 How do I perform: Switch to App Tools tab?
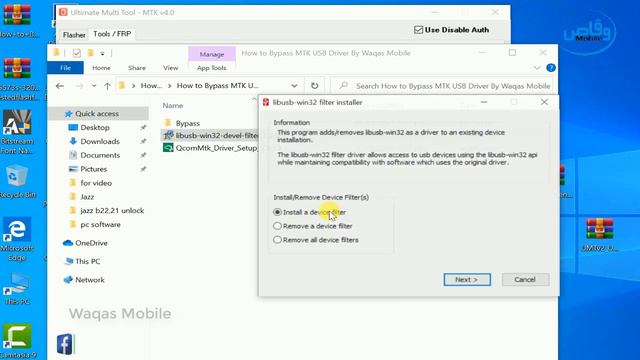[x=211, y=68]
